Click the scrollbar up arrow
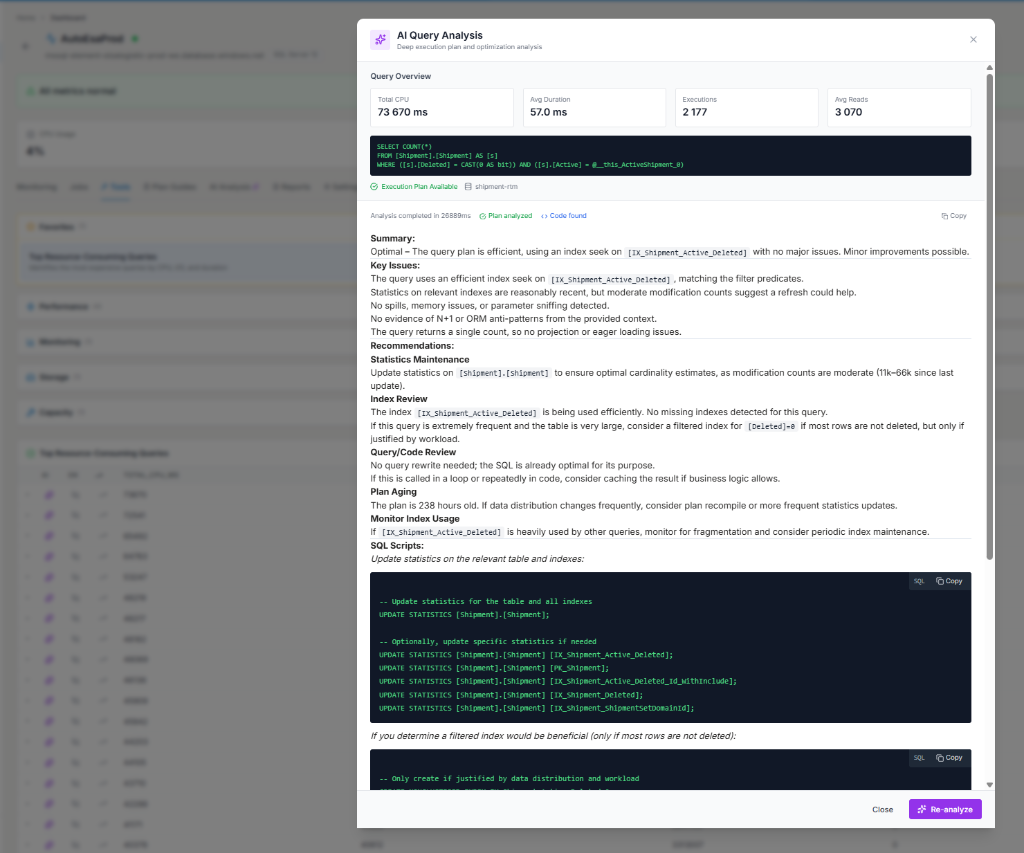 coord(990,67)
